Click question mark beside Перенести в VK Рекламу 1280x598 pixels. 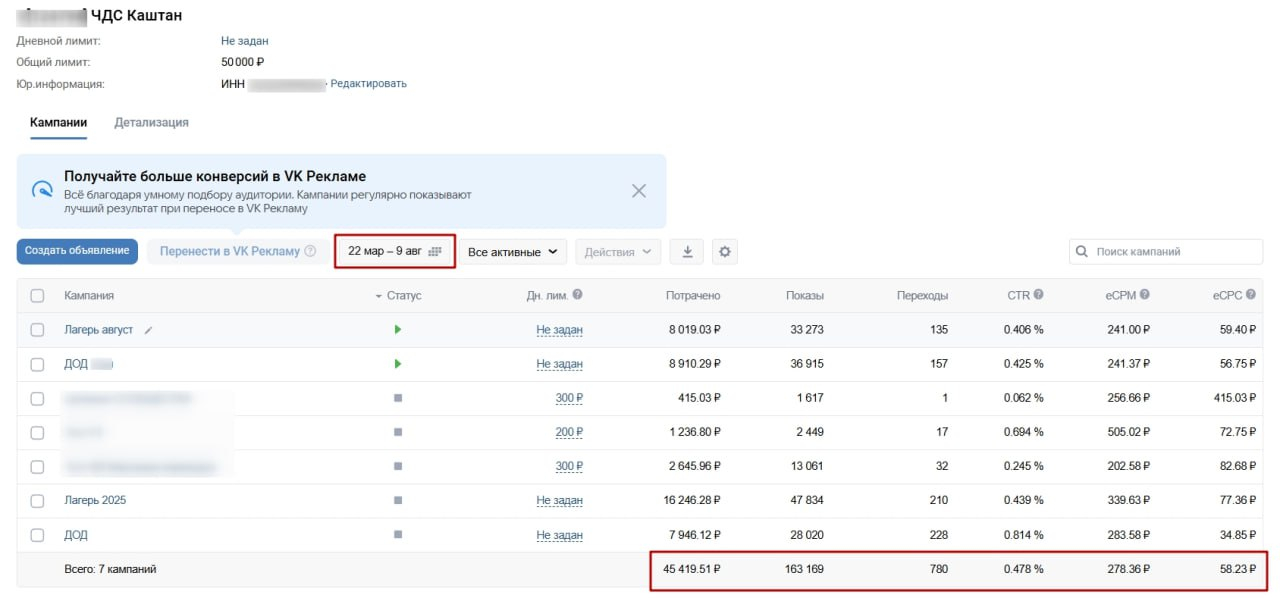point(310,252)
